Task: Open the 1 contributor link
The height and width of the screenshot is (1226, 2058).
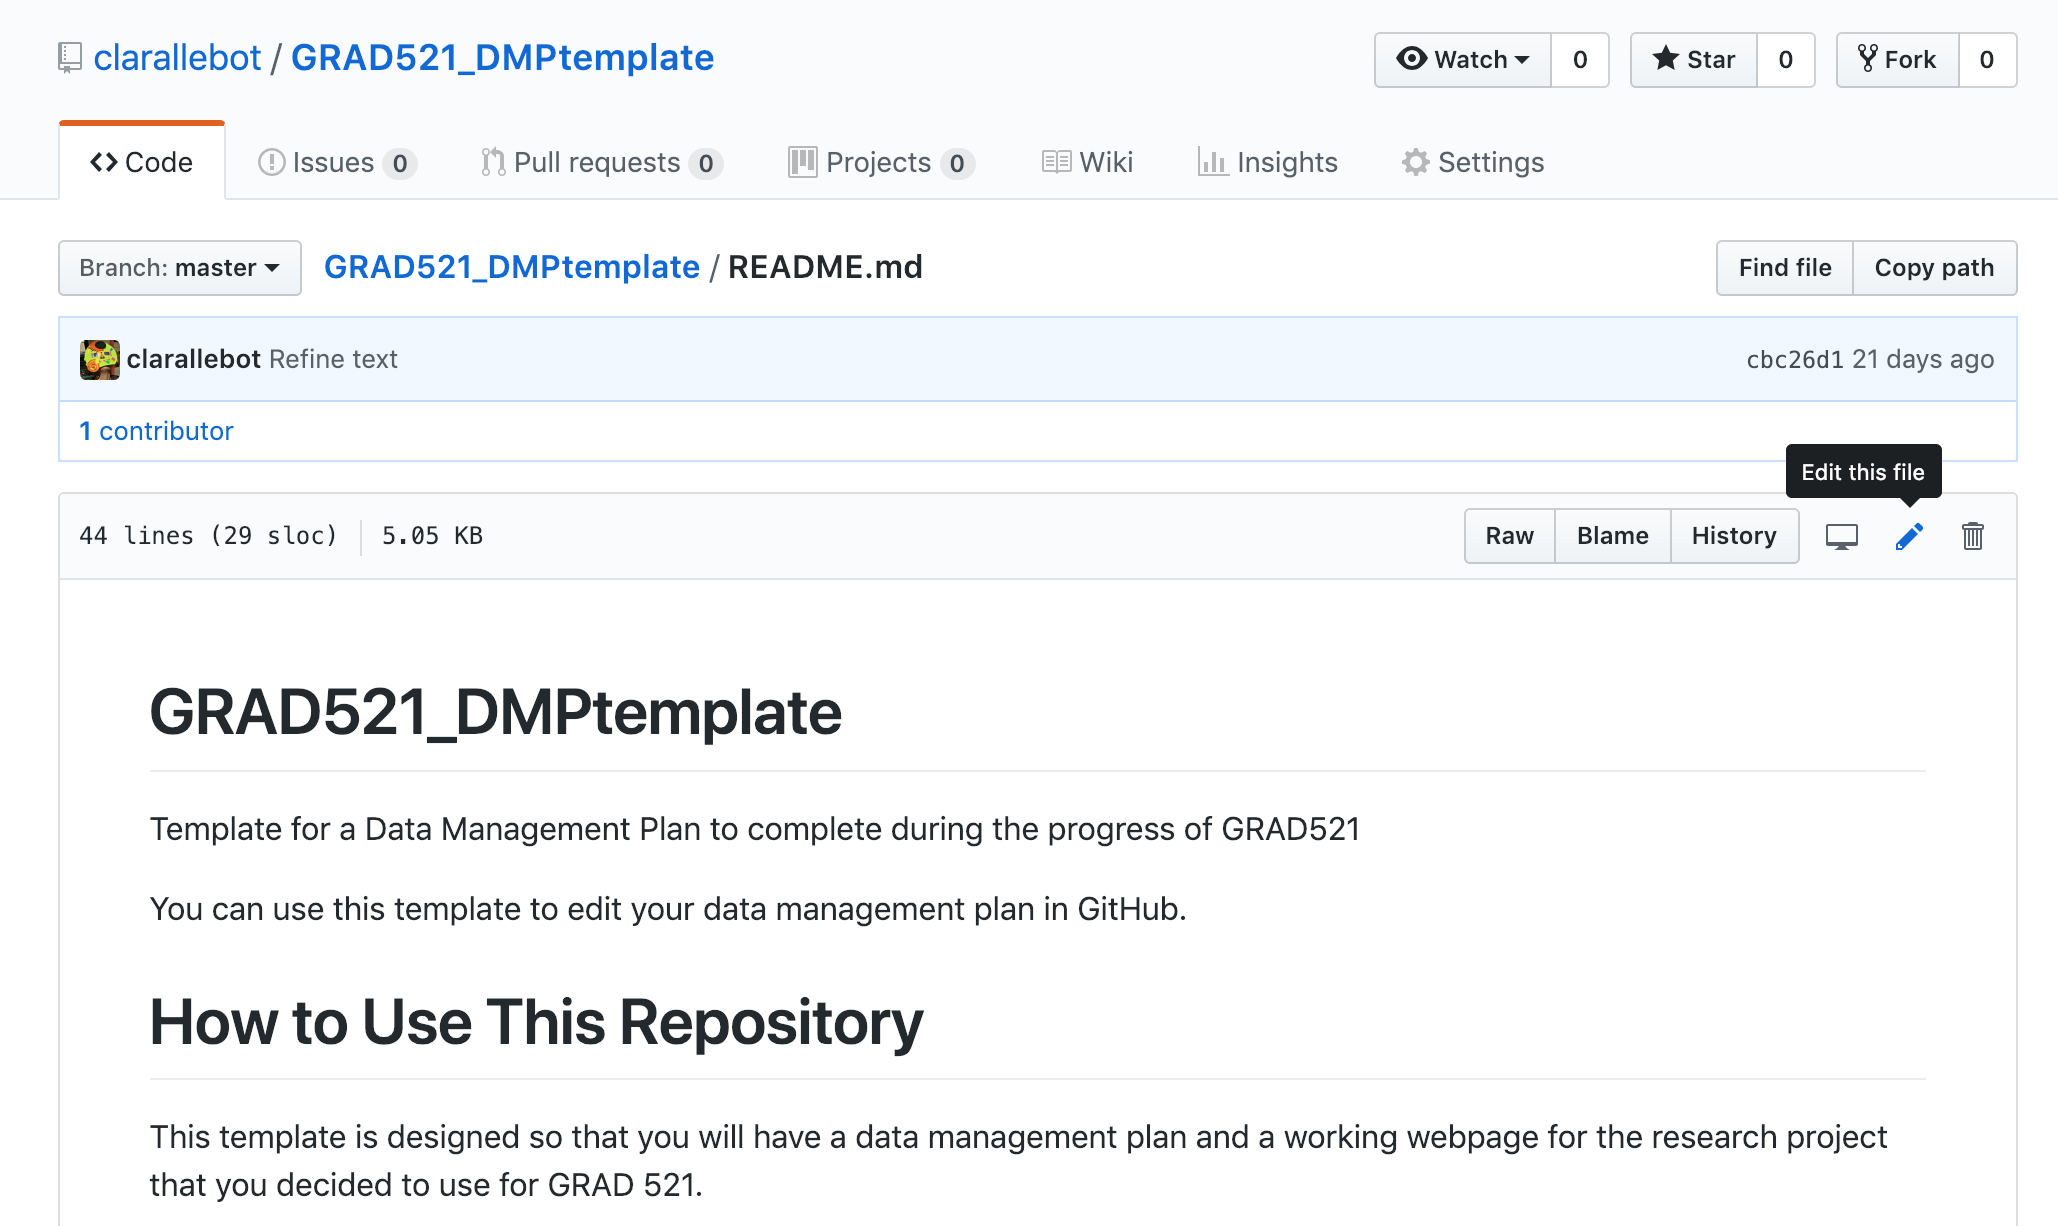Action: [x=156, y=431]
